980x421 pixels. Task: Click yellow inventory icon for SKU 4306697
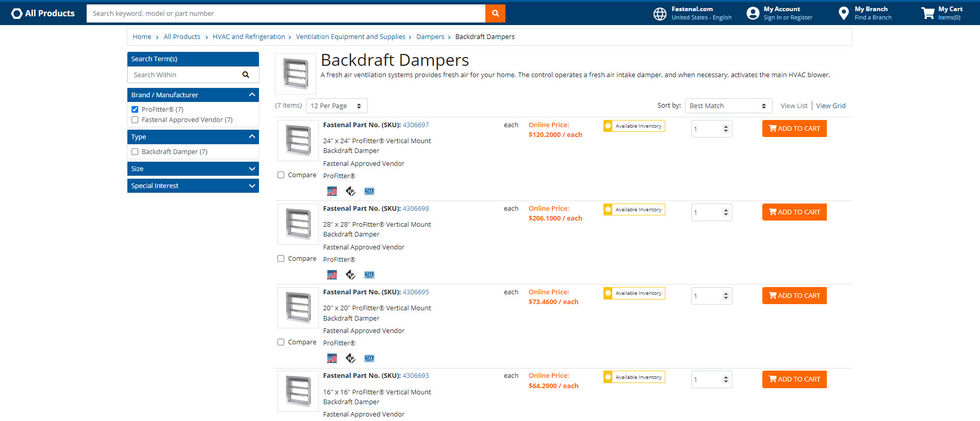coord(607,126)
